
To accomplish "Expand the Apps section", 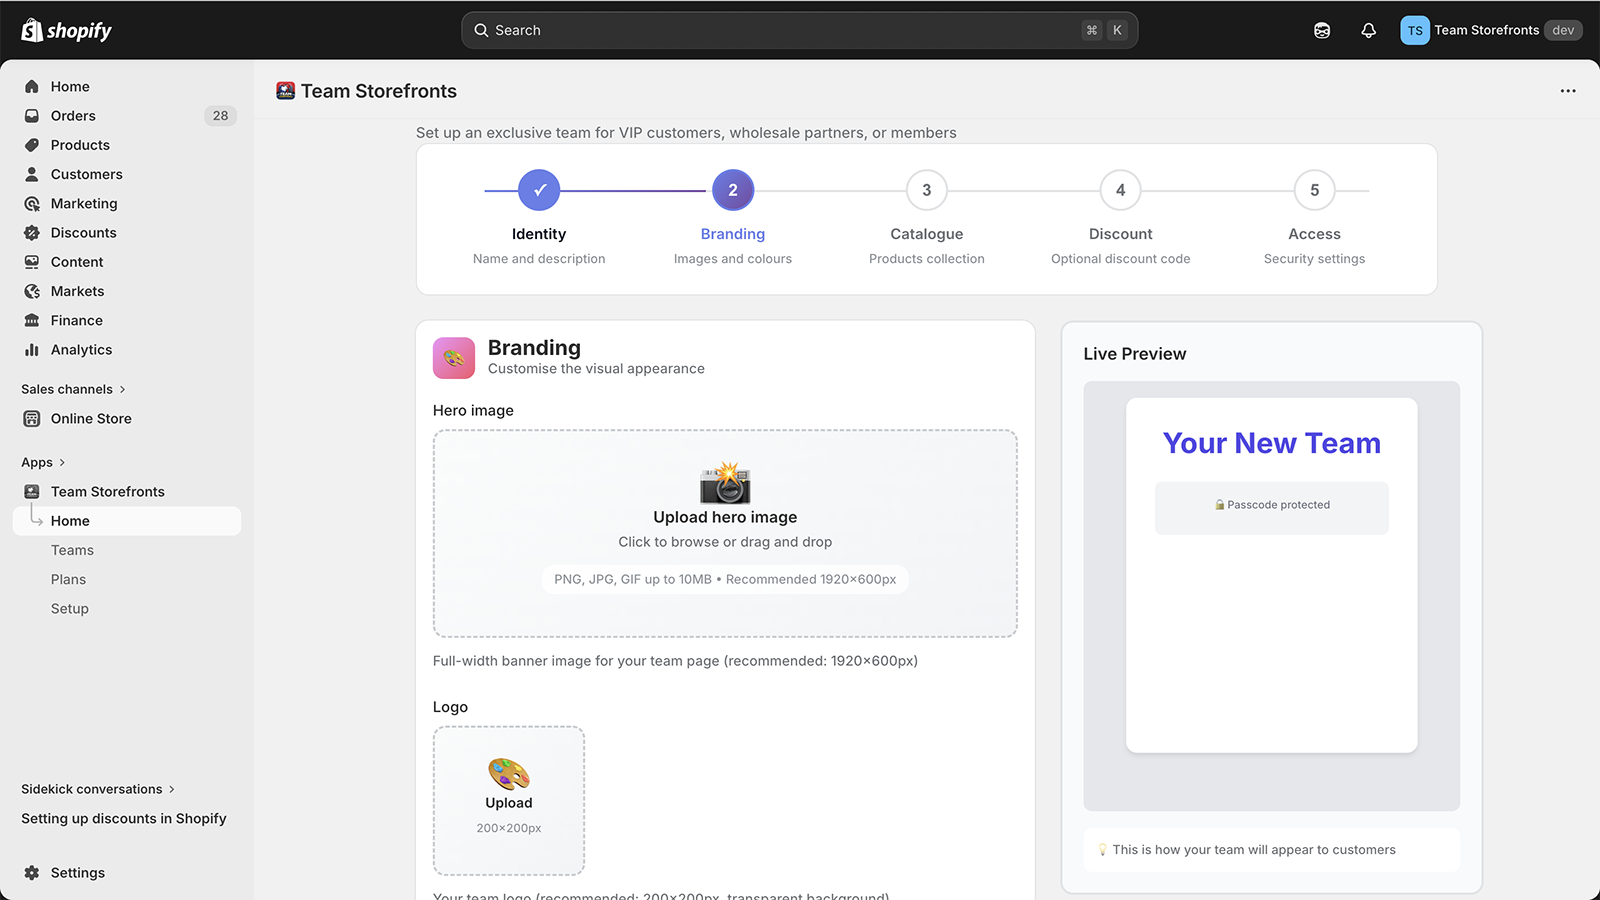I will 43,462.
